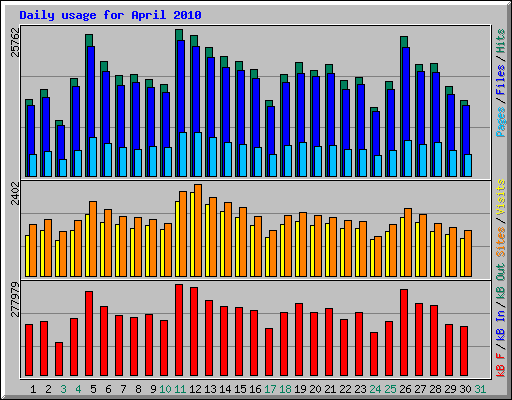Click green day label 11
Screen dimensions: 512x400
click(x=180, y=389)
